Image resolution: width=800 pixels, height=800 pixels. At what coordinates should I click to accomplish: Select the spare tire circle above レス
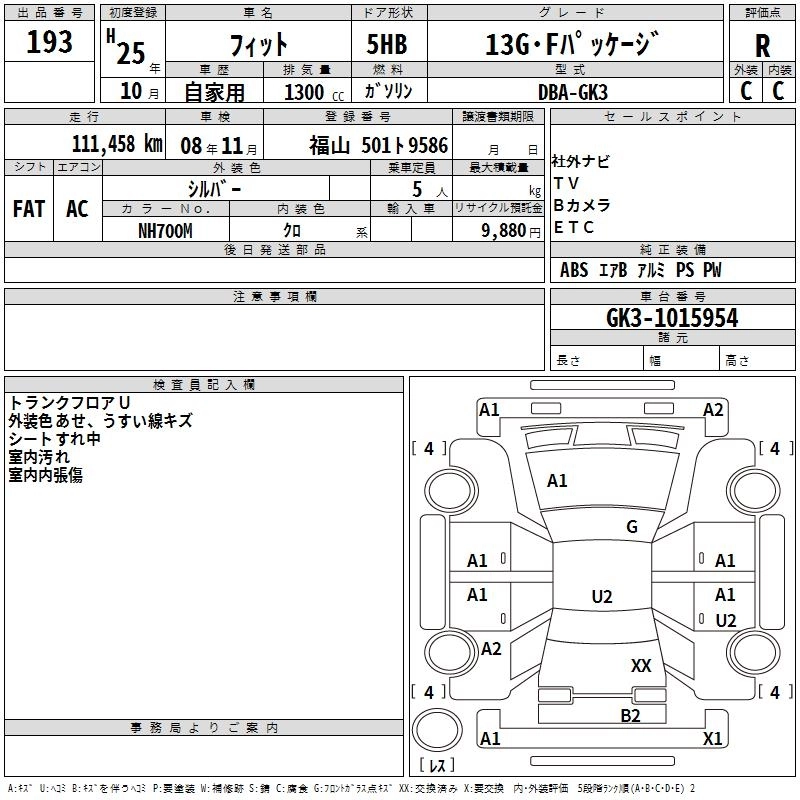pos(437,730)
